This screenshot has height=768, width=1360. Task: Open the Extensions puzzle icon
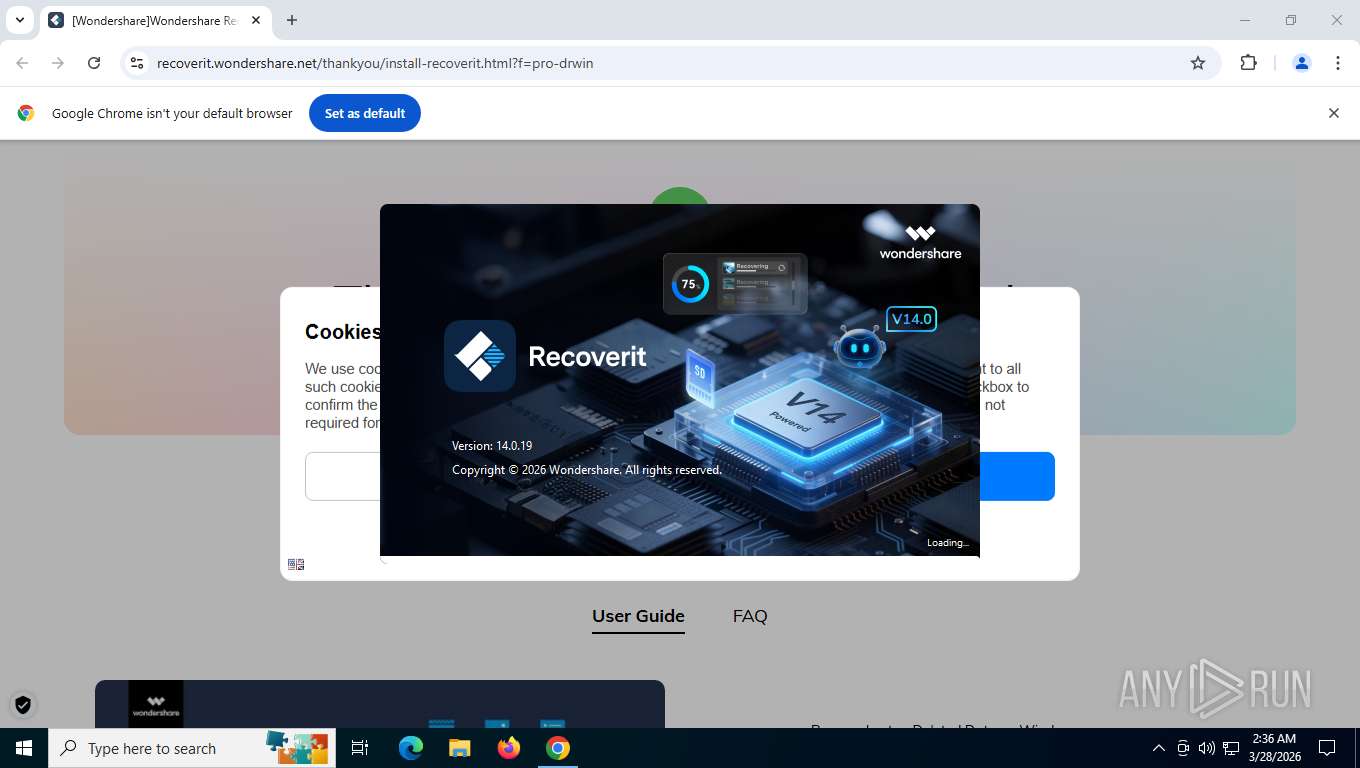coord(1248,63)
